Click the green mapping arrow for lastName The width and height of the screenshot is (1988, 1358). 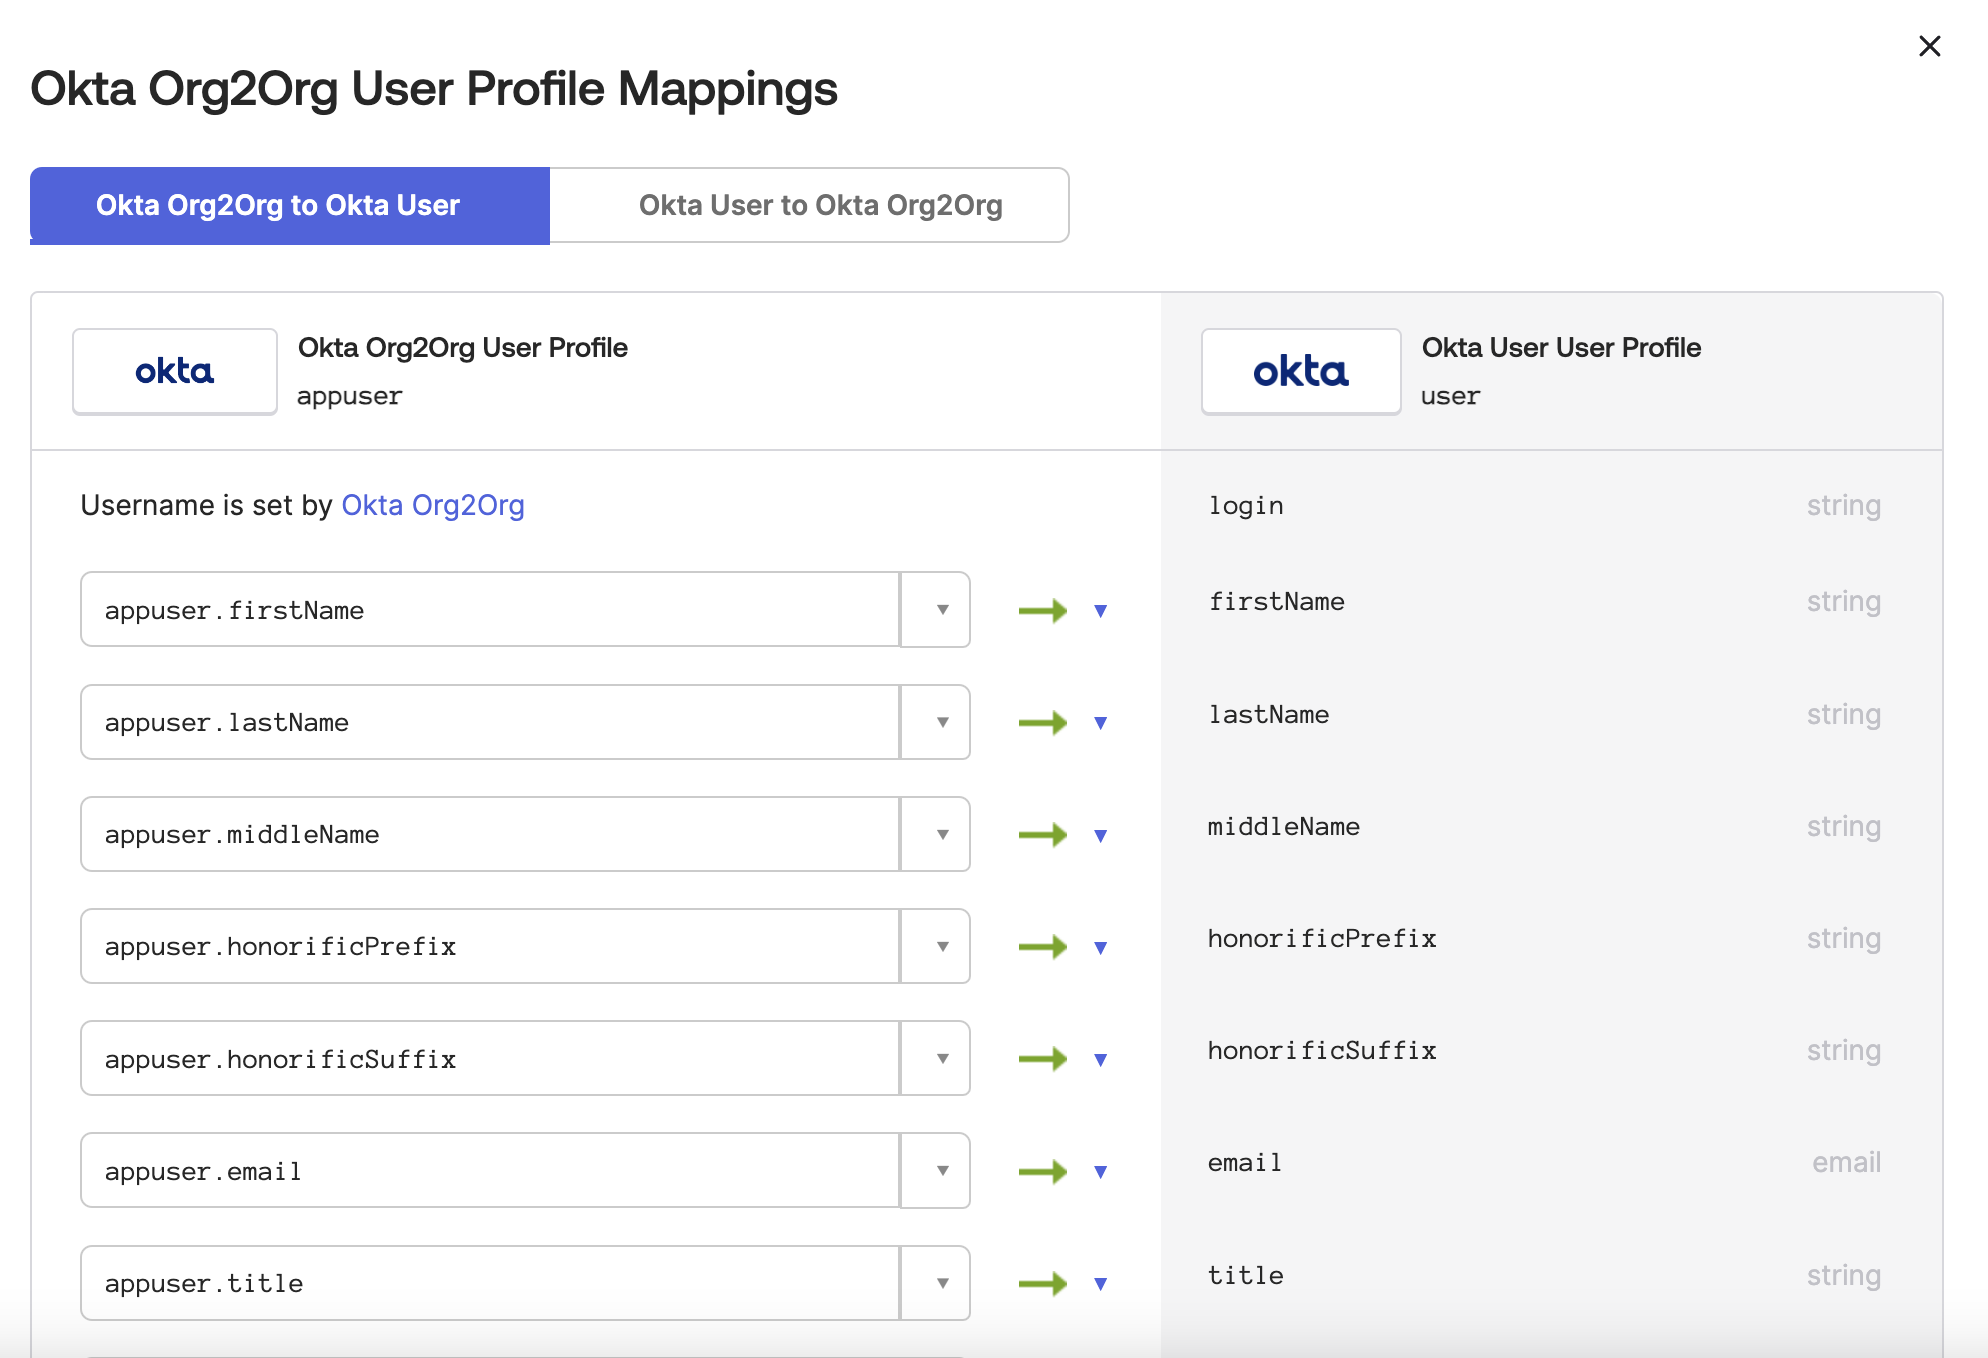point(1043,722)
